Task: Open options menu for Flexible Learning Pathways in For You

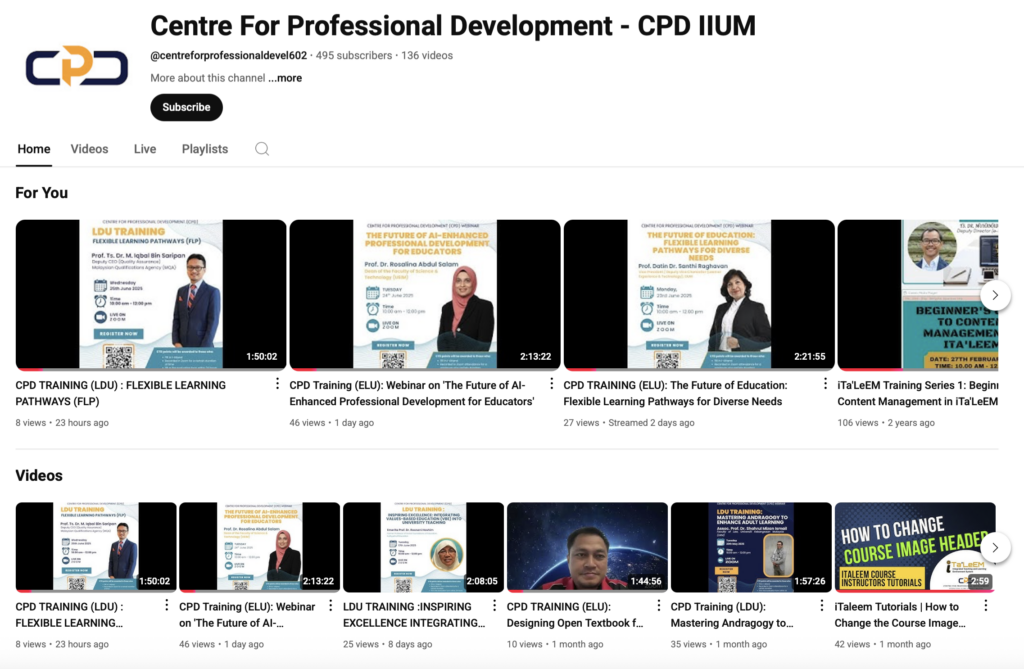Action: 277,384
